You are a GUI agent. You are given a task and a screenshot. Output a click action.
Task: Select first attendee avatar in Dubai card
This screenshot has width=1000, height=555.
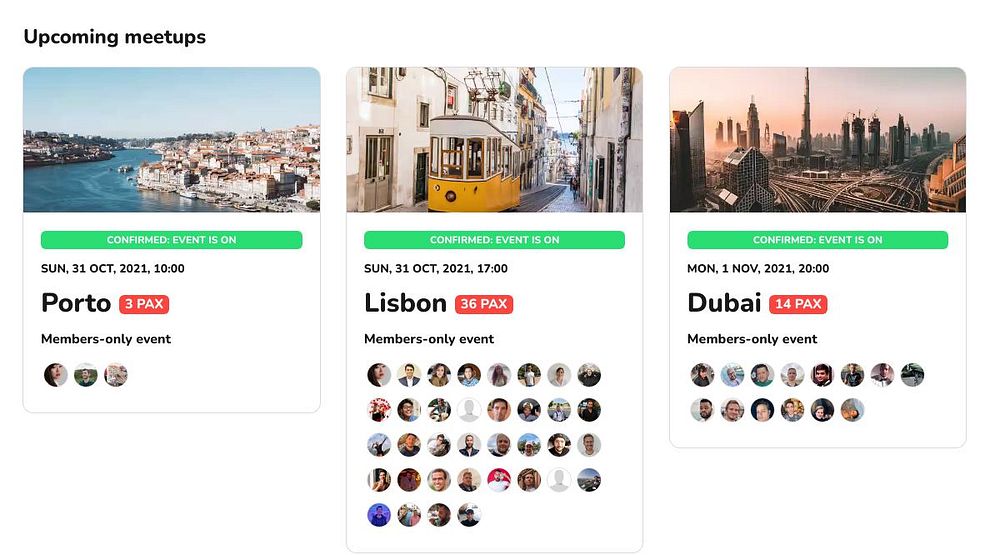pos(702,375)
